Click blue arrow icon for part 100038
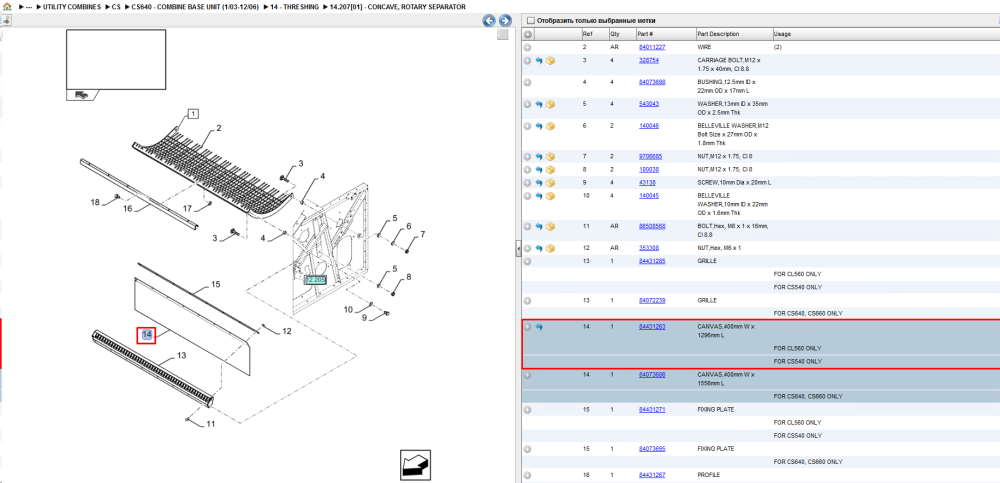 pos(539,170)
